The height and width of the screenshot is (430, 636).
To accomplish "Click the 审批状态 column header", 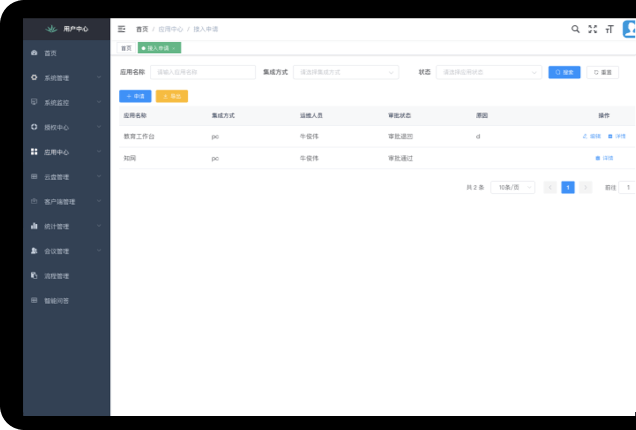I will tap(400, 116).
